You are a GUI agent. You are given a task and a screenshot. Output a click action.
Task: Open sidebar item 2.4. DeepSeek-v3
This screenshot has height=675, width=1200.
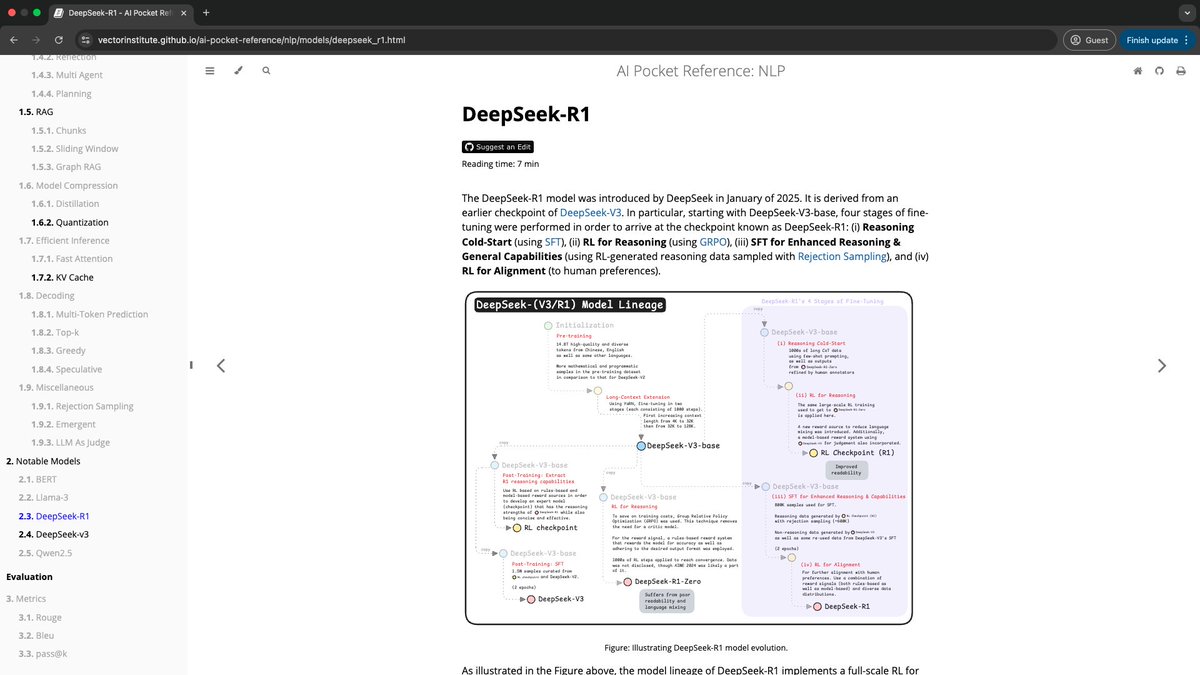(54, 534)
